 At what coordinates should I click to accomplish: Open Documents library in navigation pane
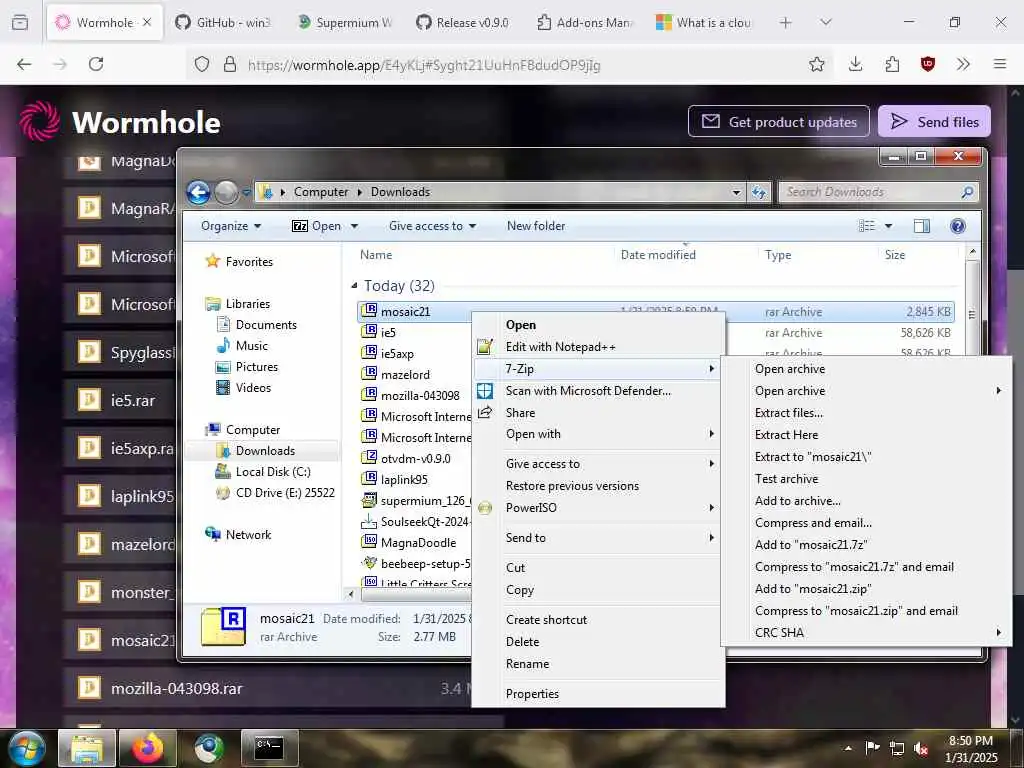[x=266, y=325]
